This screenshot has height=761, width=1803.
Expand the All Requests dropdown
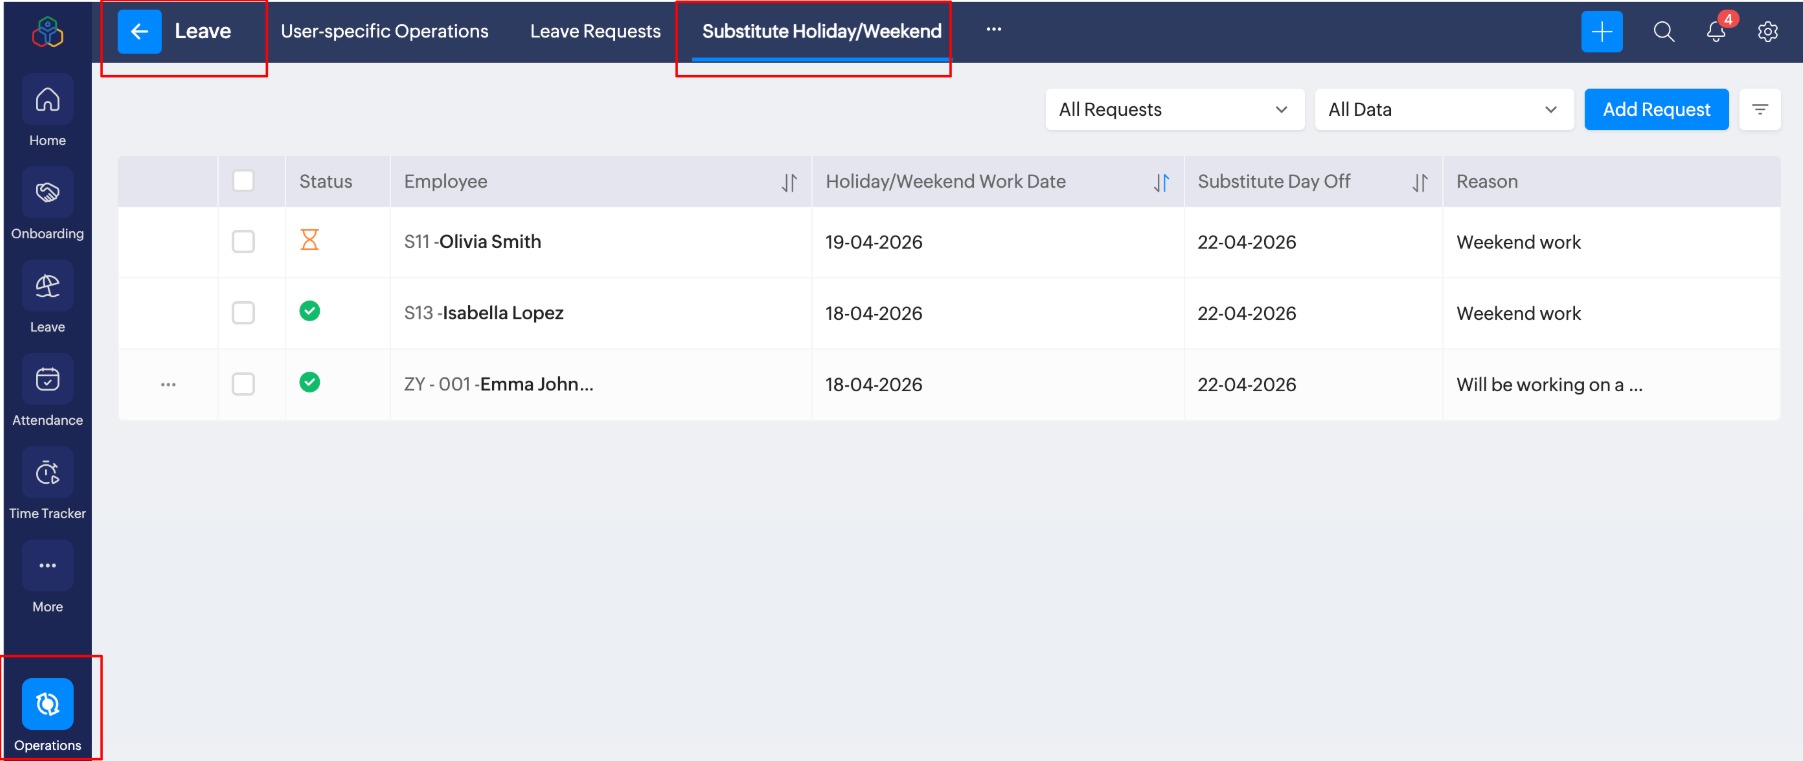pos(1174,110)
